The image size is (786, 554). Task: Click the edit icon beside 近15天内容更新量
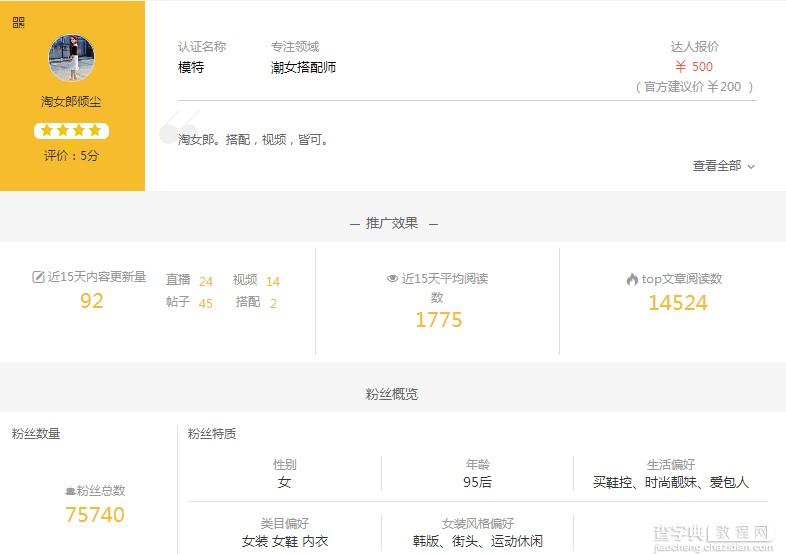38,277
